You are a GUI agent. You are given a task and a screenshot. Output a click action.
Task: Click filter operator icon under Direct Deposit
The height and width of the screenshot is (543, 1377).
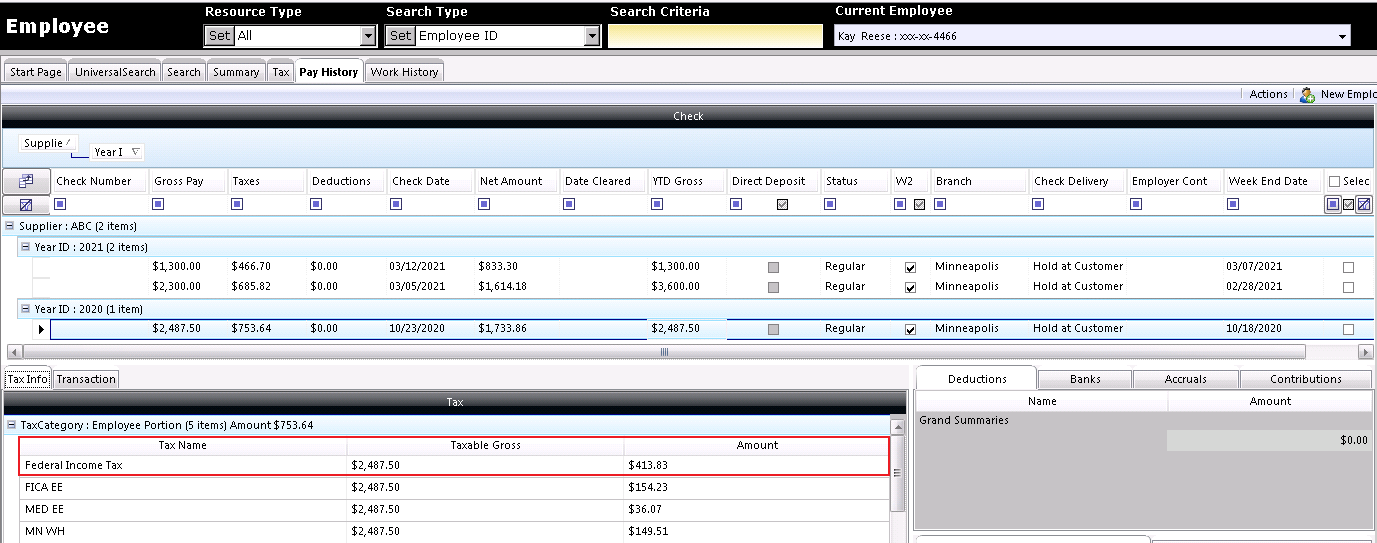click(737, 204)
